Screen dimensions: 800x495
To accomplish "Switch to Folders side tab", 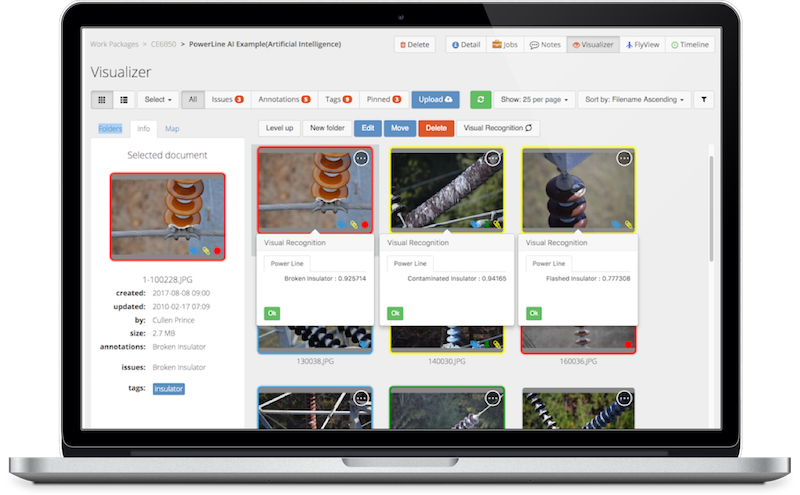I will click(110, 129).
